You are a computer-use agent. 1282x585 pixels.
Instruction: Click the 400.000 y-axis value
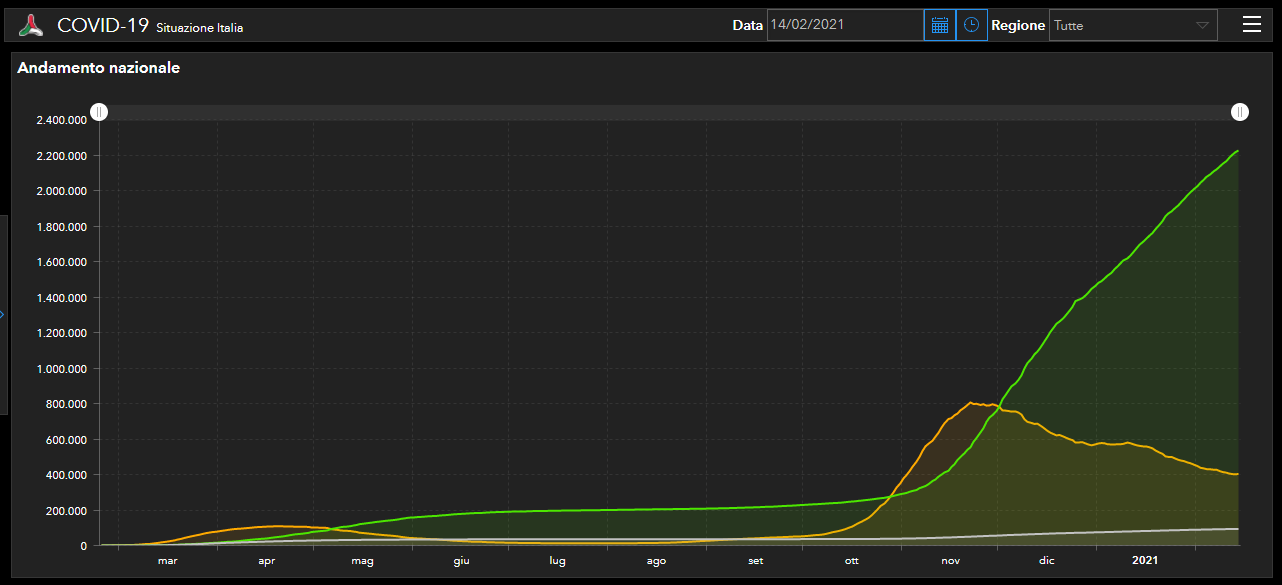(x=66, y=475)
